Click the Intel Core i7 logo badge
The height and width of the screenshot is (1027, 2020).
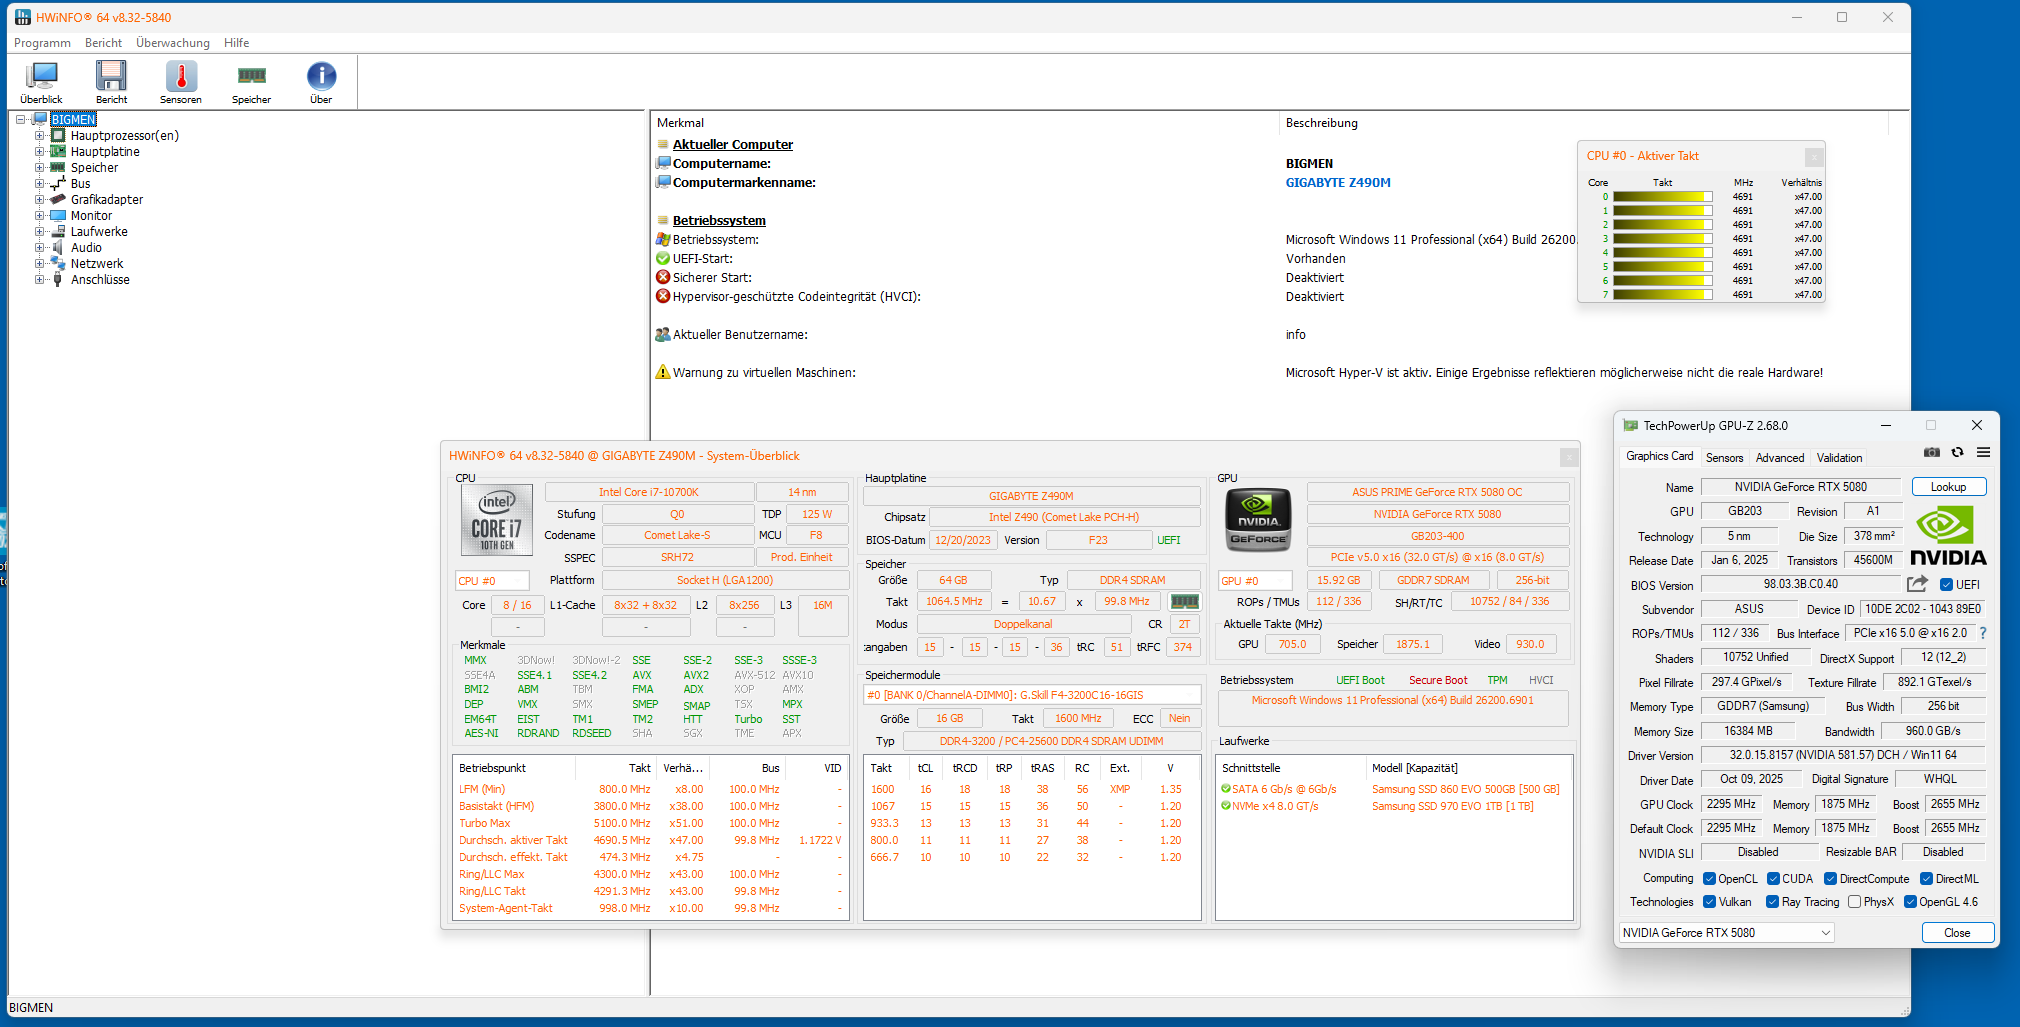[497, 521]
